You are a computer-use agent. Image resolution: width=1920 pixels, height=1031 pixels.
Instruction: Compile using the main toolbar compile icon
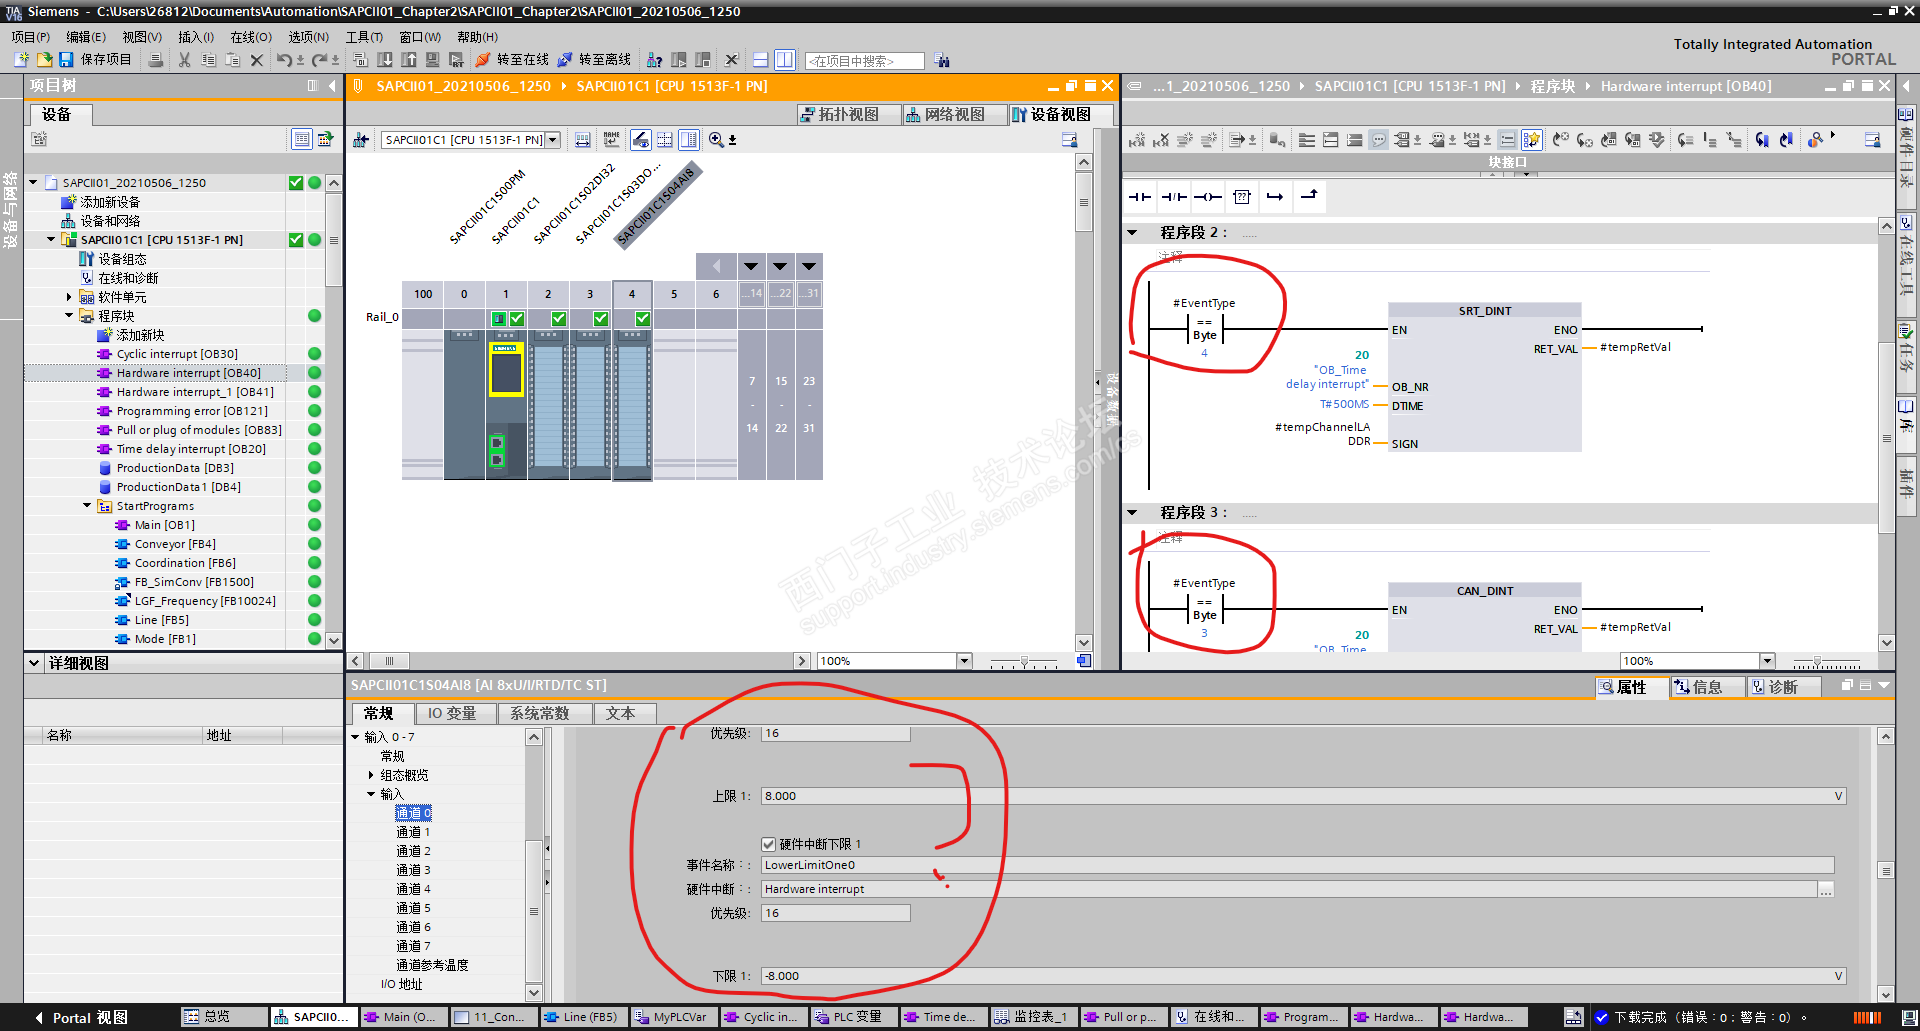point(361,60)
